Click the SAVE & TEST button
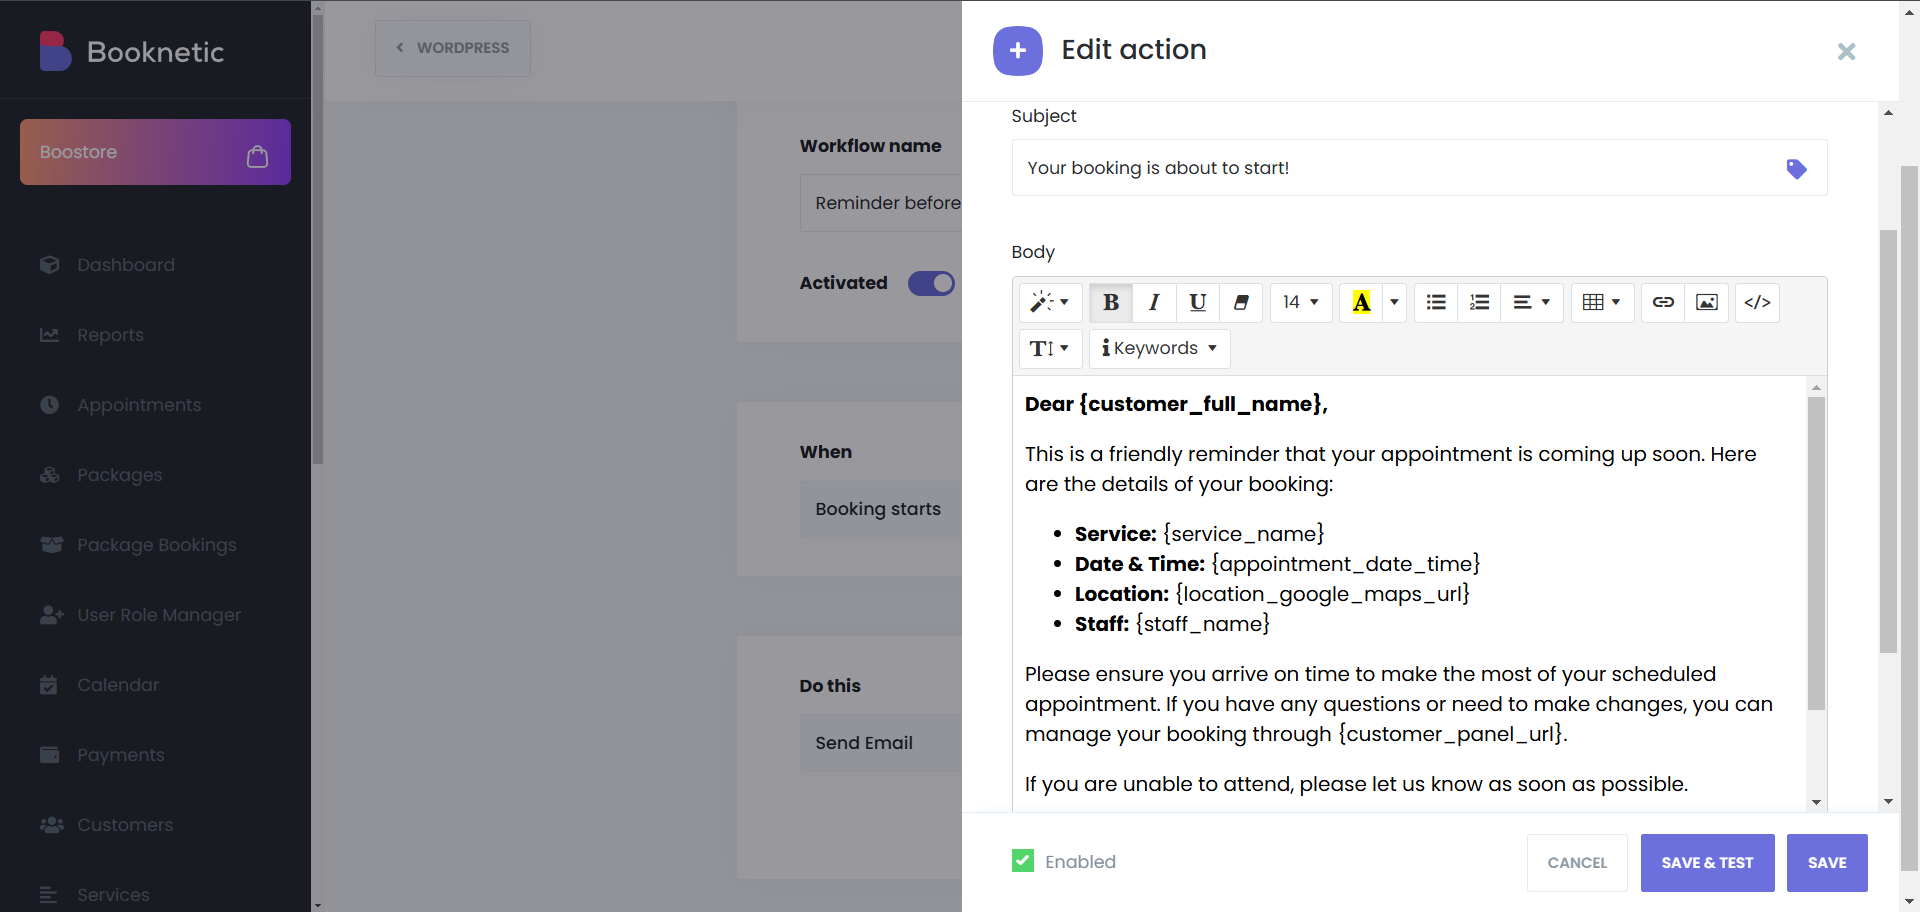Image resolution: width=1920 pixels, height=912 pixels. click(x=1707, y=863)
